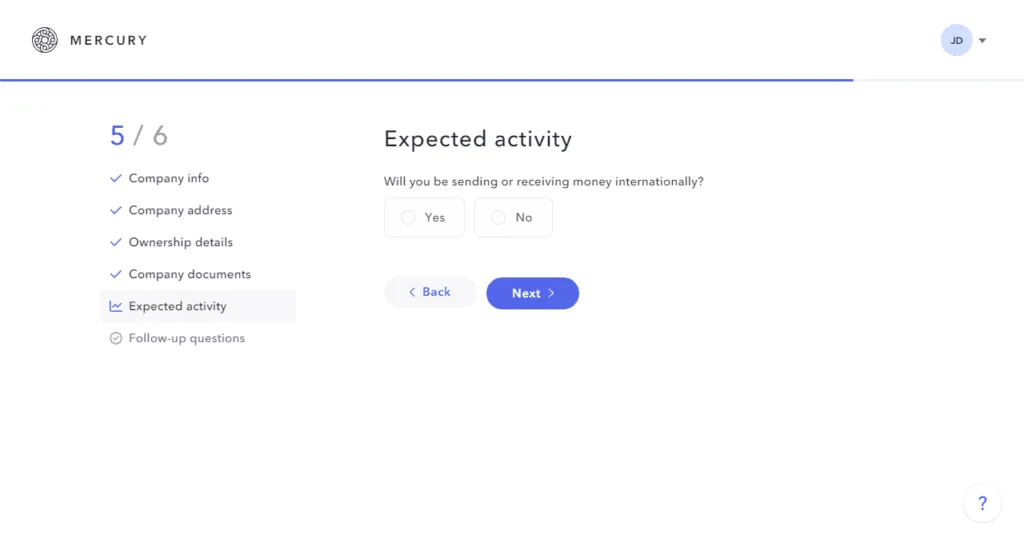The image size is (1024, 538).
Task: Click the Next button
Action: (532, 293)
